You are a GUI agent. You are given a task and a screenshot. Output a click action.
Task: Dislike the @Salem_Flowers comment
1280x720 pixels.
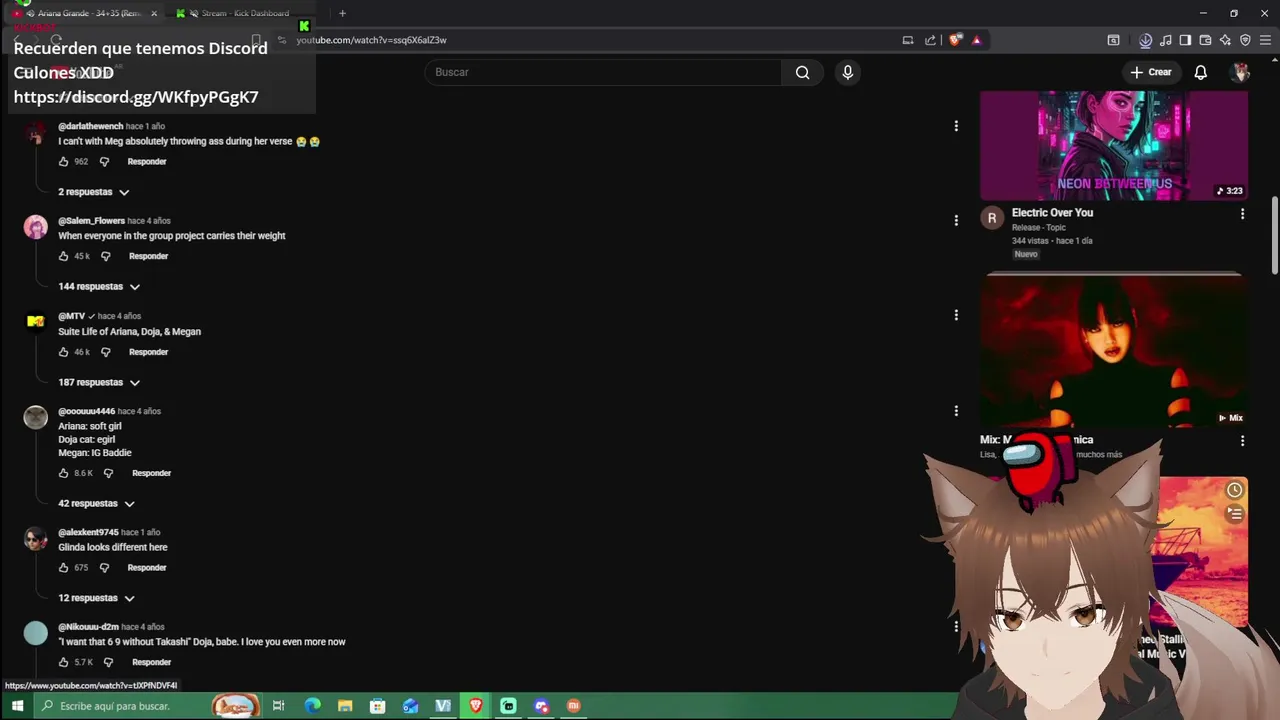click(x=105, y=256)
